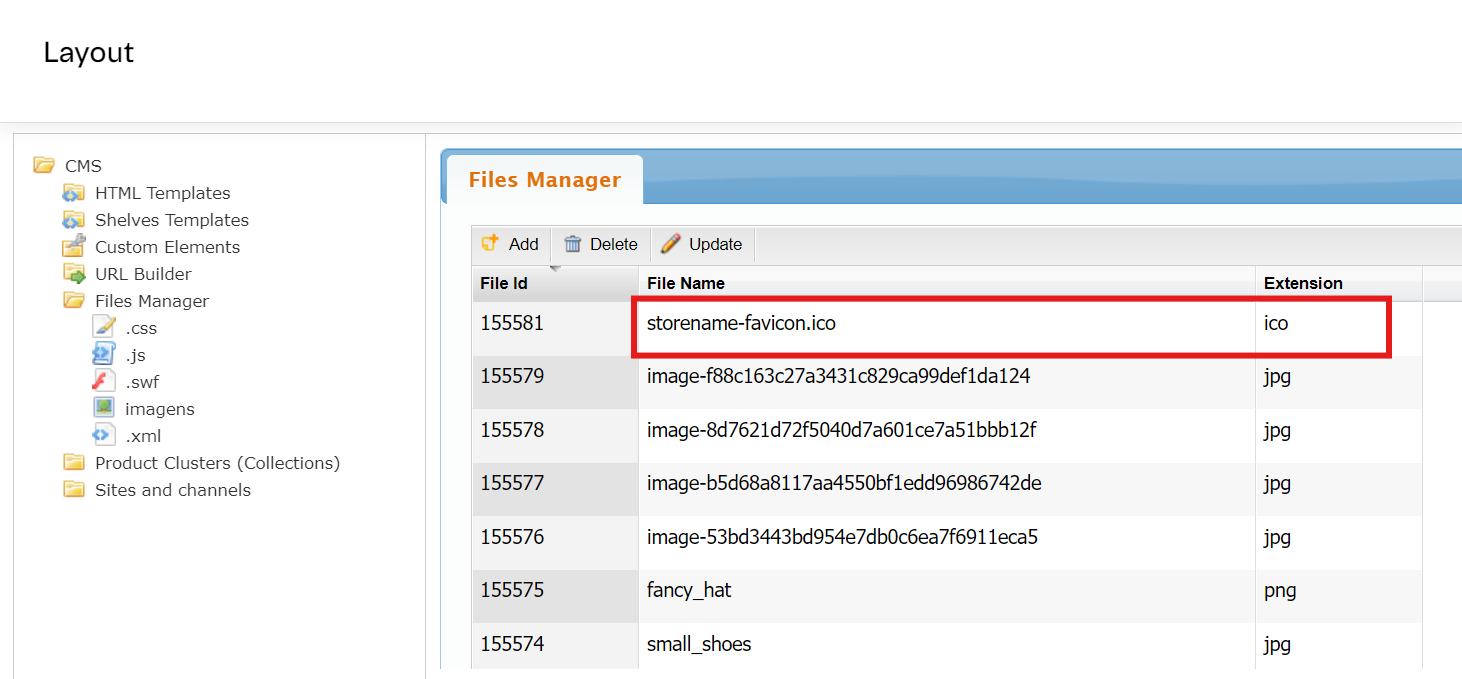Open Sites and channels tree item
Image resolution: width=1462 pixels, height=679 pixels.
click(x=172, y=490)
